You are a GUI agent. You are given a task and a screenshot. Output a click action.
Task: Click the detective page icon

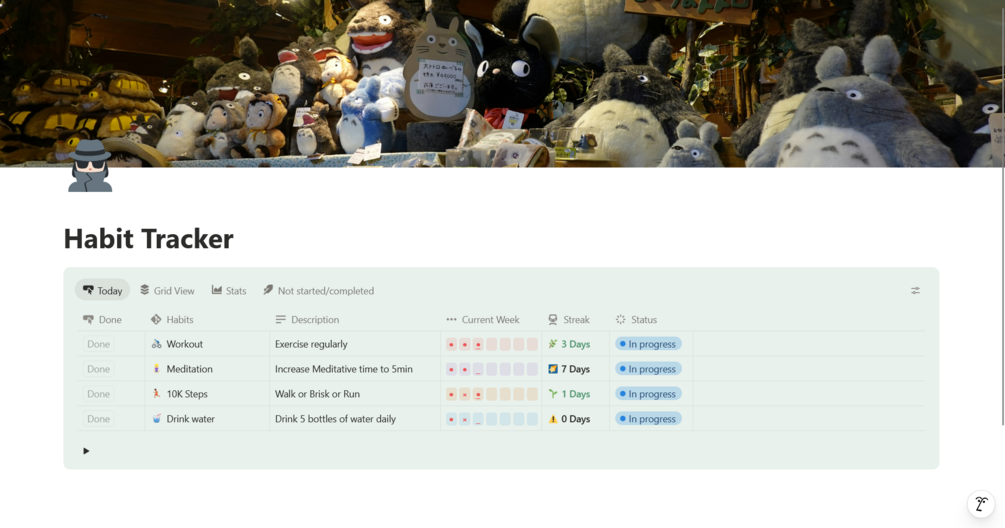[90, 166]
